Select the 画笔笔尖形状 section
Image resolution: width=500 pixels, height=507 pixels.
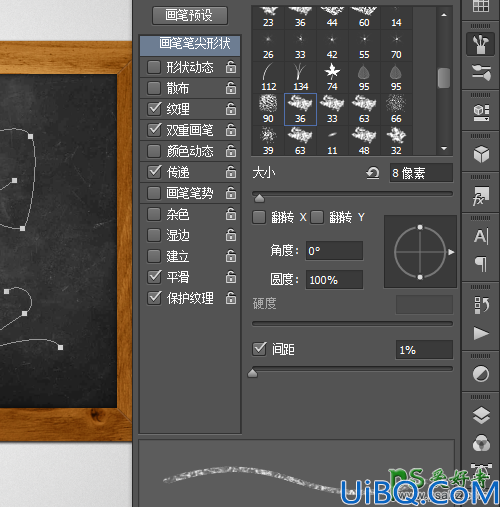pos(190,45)
